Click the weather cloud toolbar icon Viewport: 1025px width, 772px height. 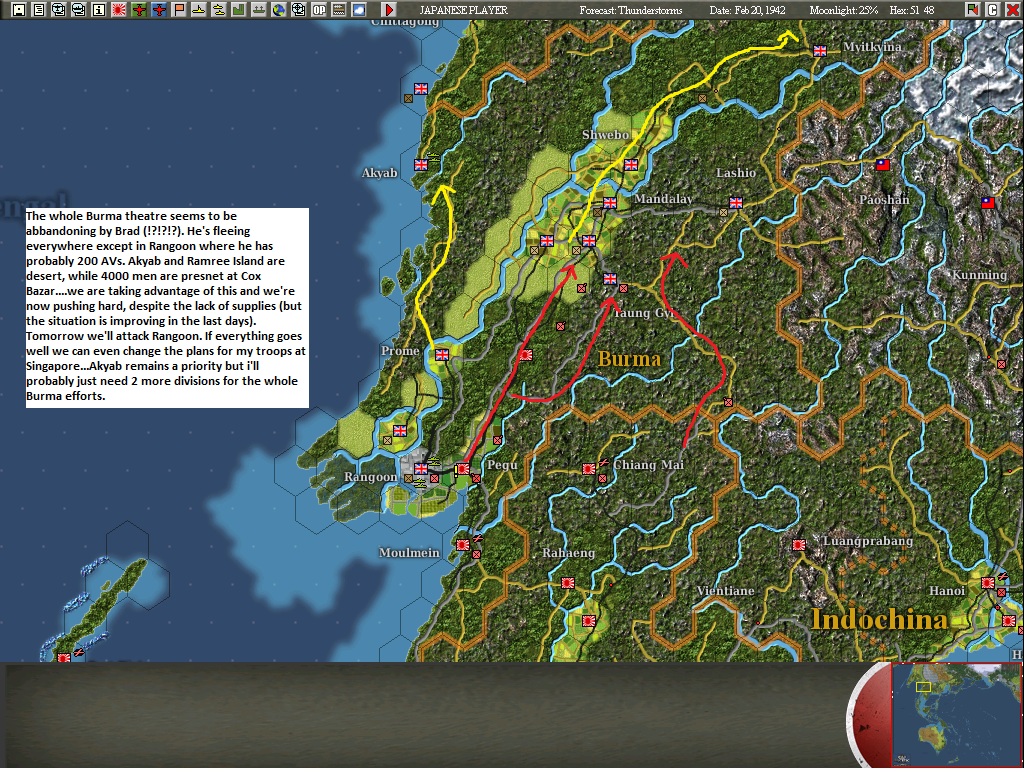pos(359,10)
